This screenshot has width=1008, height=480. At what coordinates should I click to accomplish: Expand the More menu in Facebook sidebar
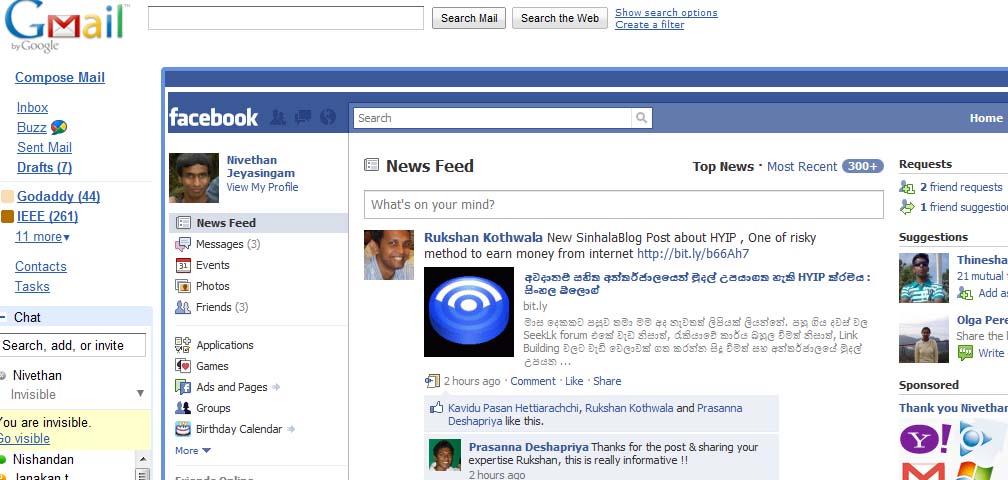coord(193,450)
